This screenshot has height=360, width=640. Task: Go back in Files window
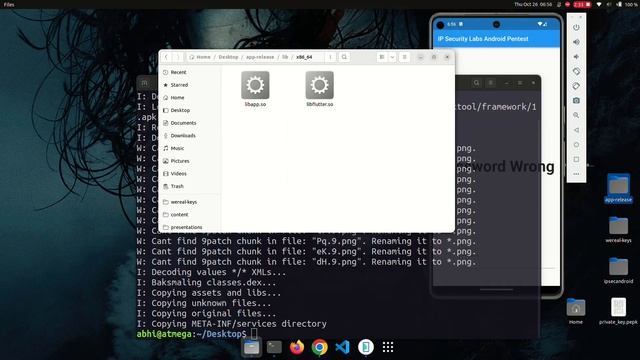coord(166,57)
